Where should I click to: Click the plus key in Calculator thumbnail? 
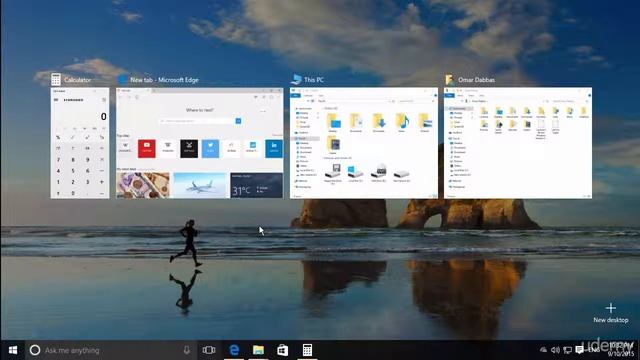(x=102, y=182)
